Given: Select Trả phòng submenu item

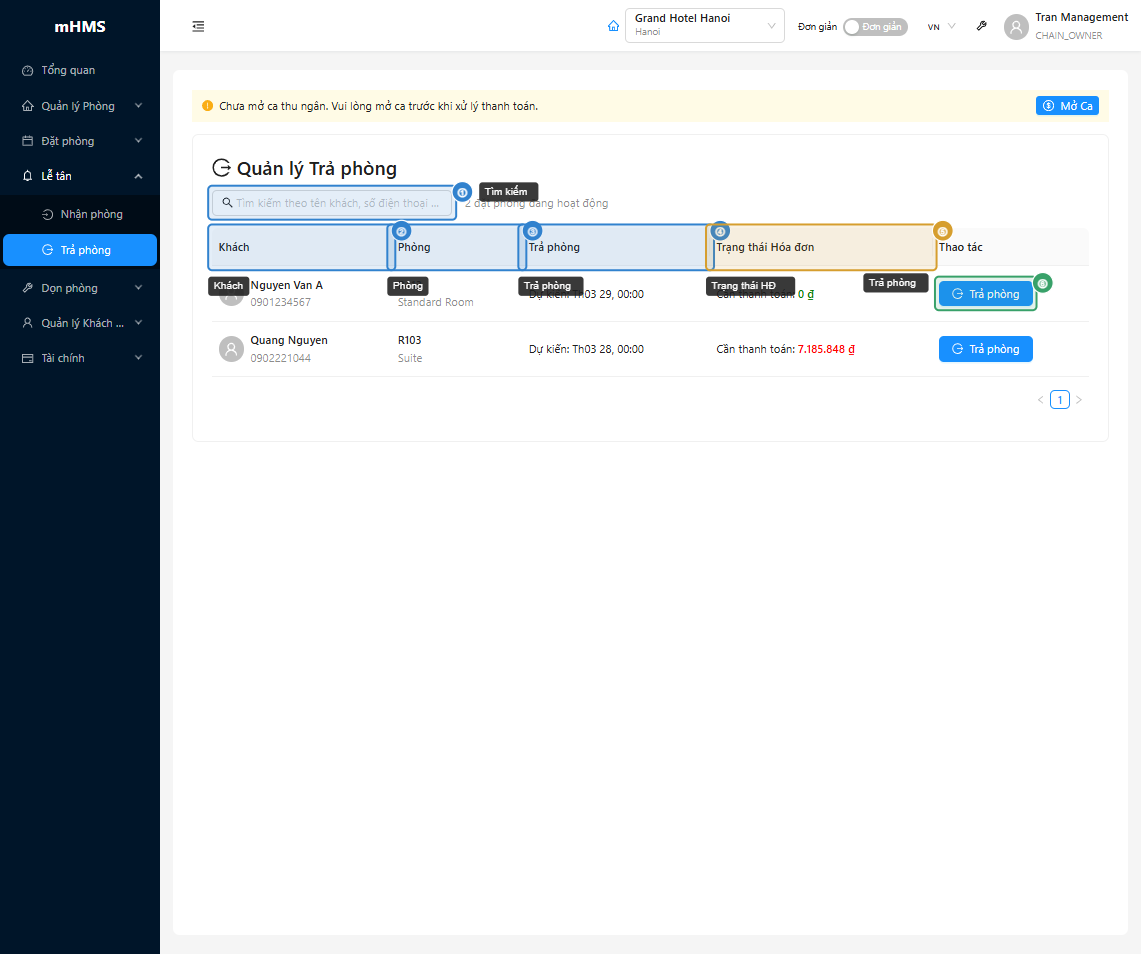Looking at the screenshot, I should (x=80, y=250).
